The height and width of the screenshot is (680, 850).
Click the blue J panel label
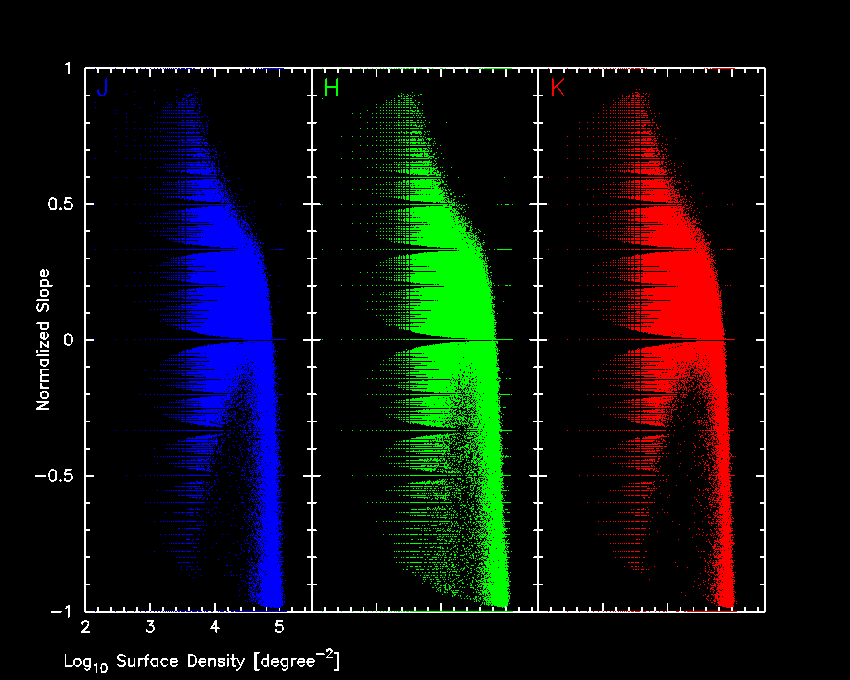coord(103,88)
